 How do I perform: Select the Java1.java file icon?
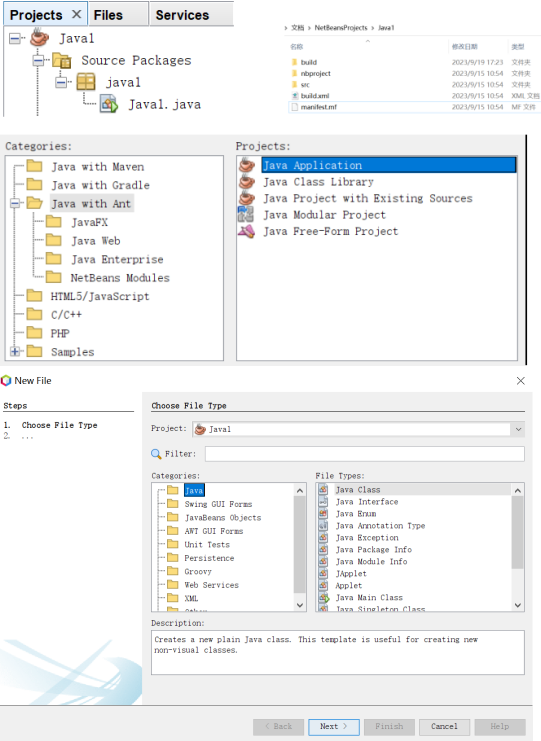tap(109, 104)
